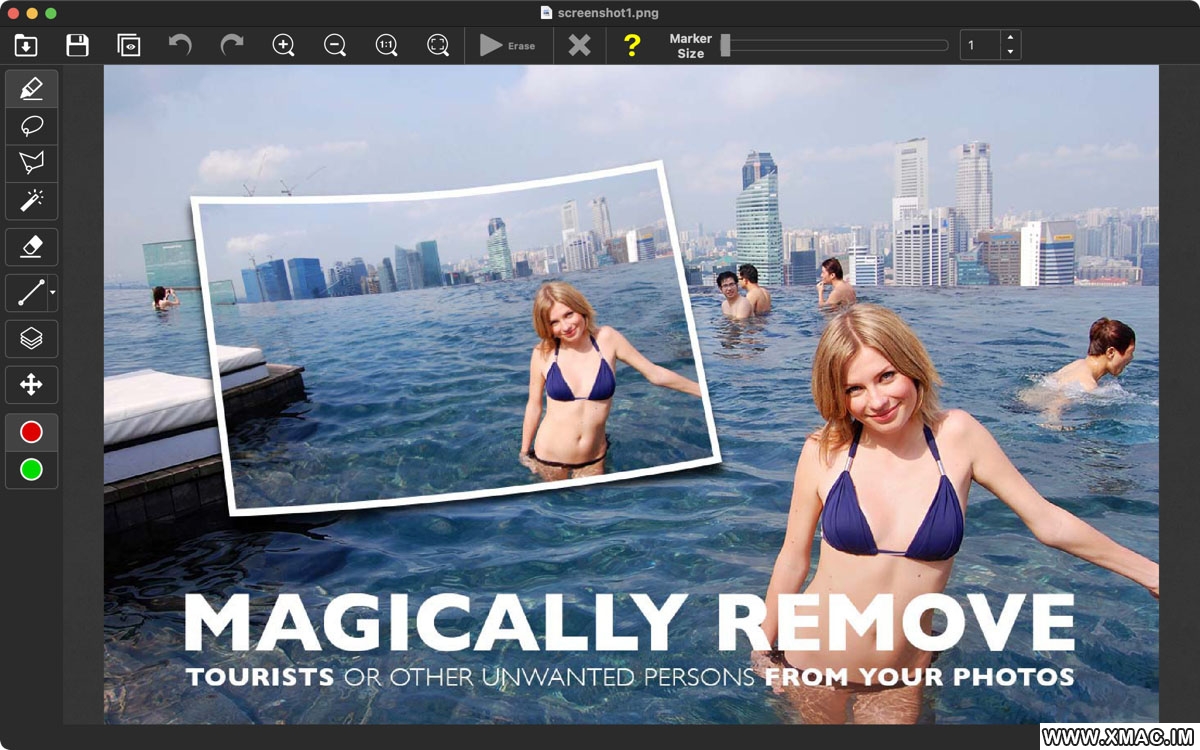1200x750 pixels.
Task: Choose the green marker color
Action: tap(32, 469)
